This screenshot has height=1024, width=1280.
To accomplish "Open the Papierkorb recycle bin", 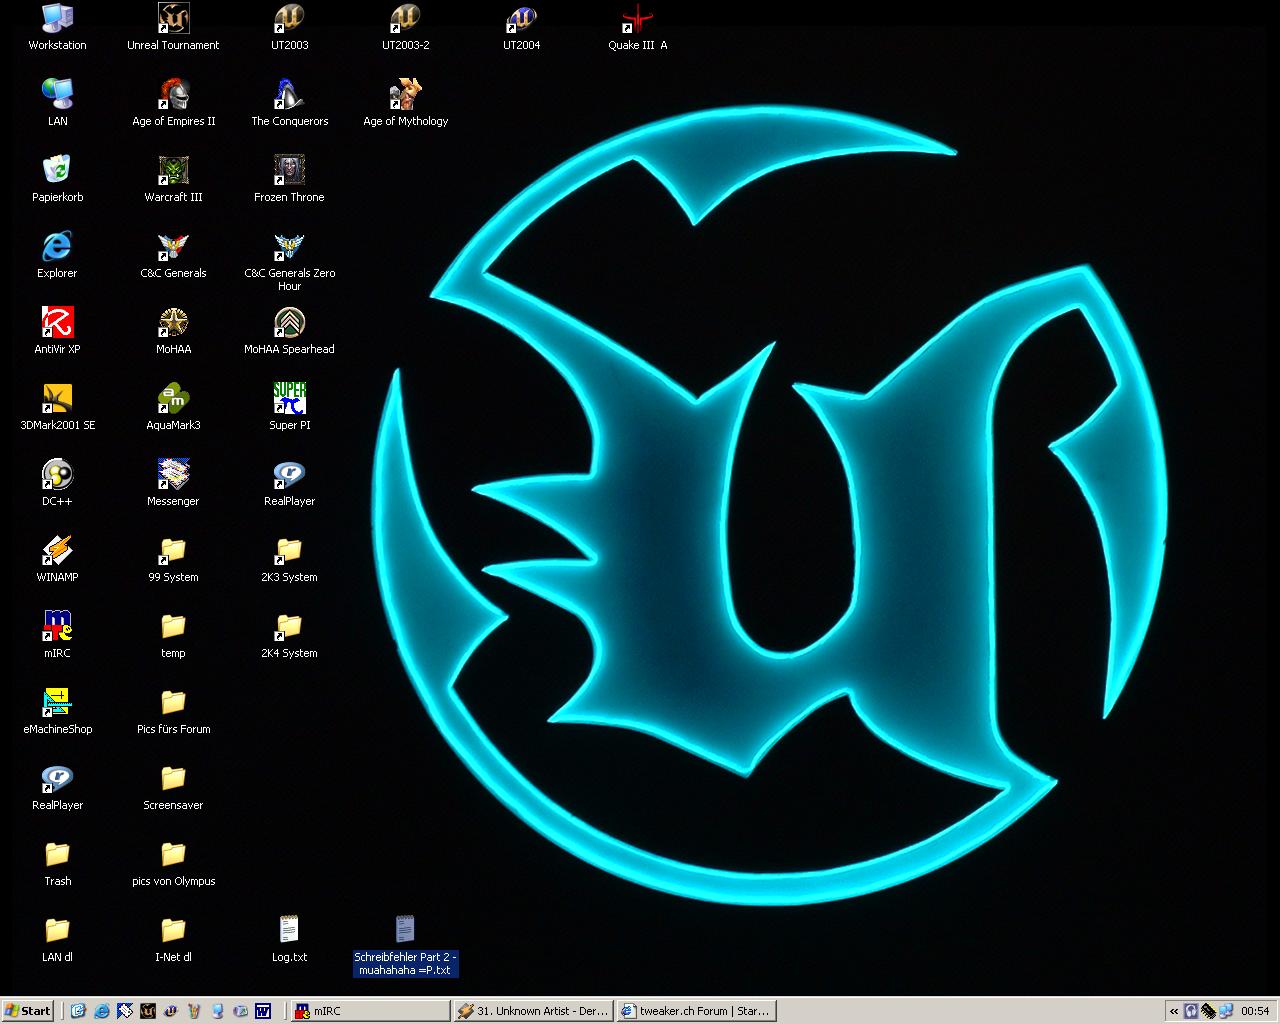I will coord(57,171).
